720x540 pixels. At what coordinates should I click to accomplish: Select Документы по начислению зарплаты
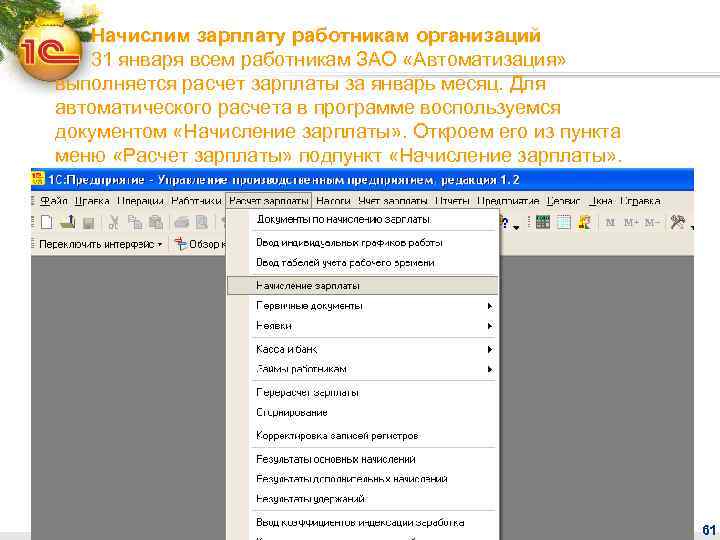click(363, 219)
